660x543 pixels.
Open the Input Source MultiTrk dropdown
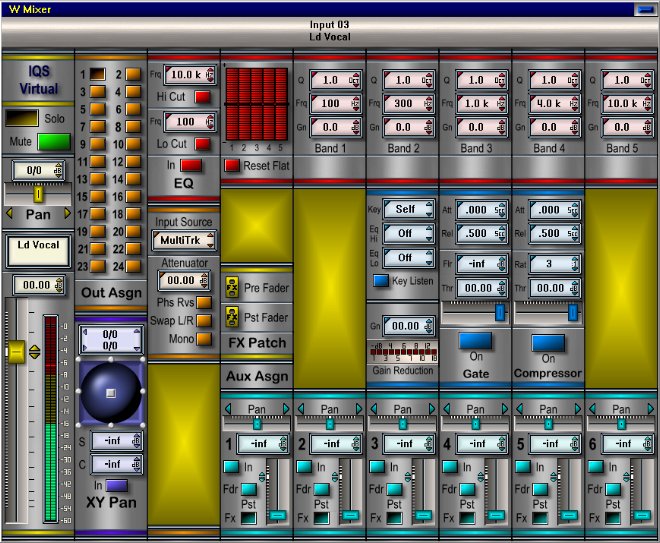(x=182, y=240)
